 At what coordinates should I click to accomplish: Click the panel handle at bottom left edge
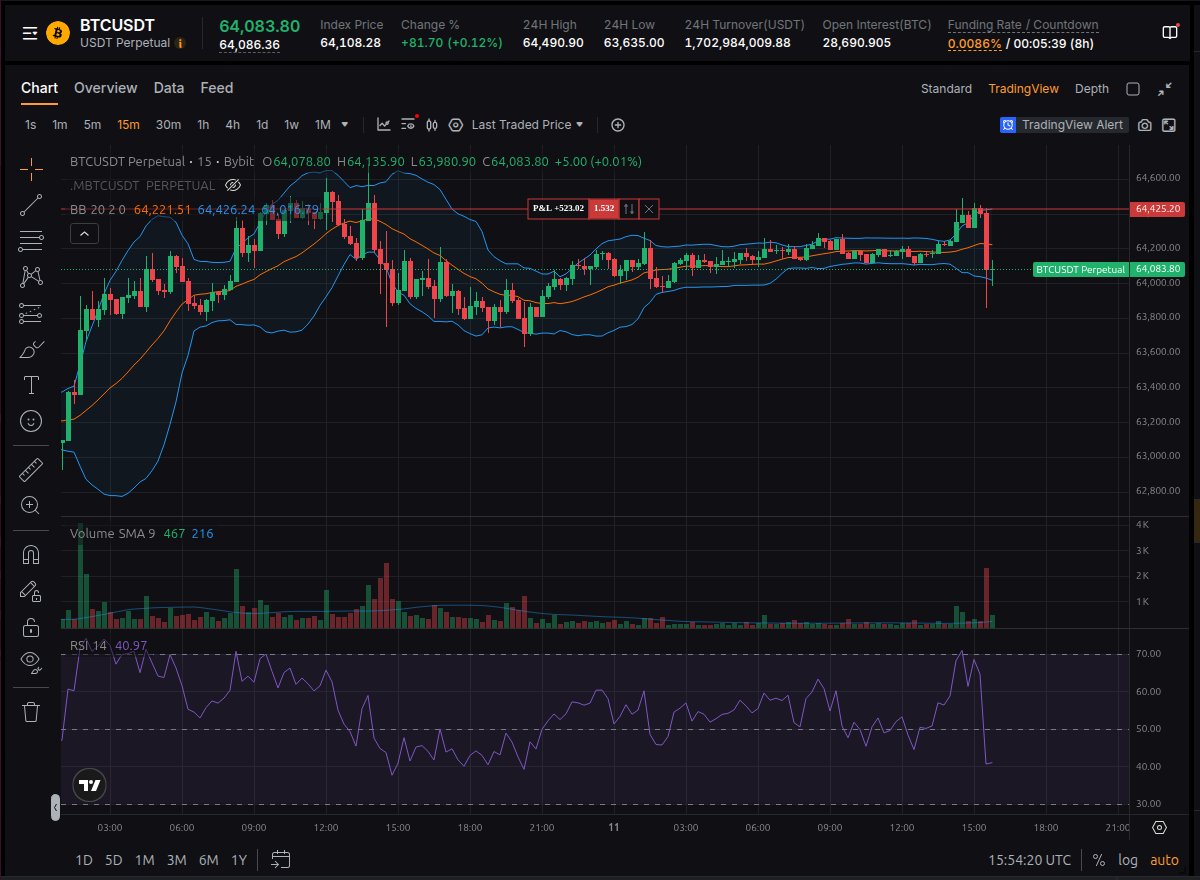[55, 807]
